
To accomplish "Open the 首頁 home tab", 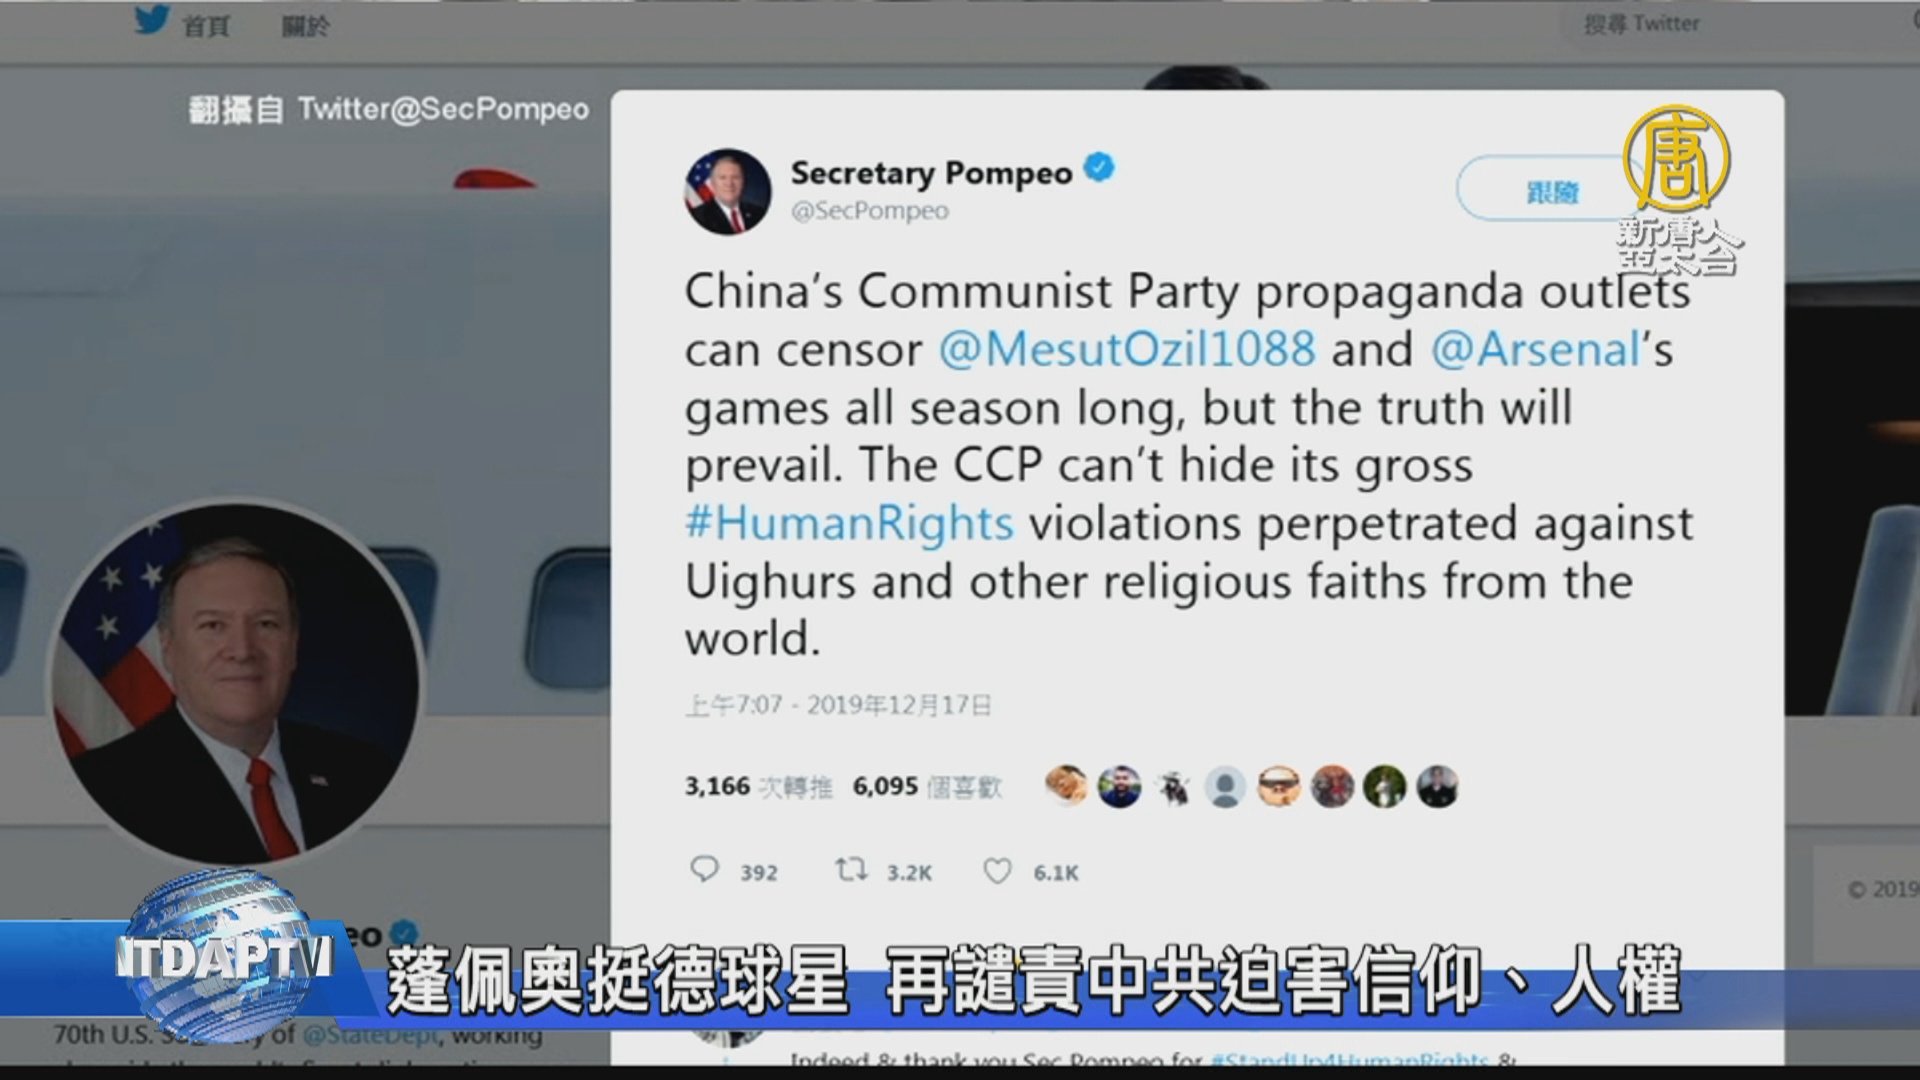I will (x=206, y=26).
